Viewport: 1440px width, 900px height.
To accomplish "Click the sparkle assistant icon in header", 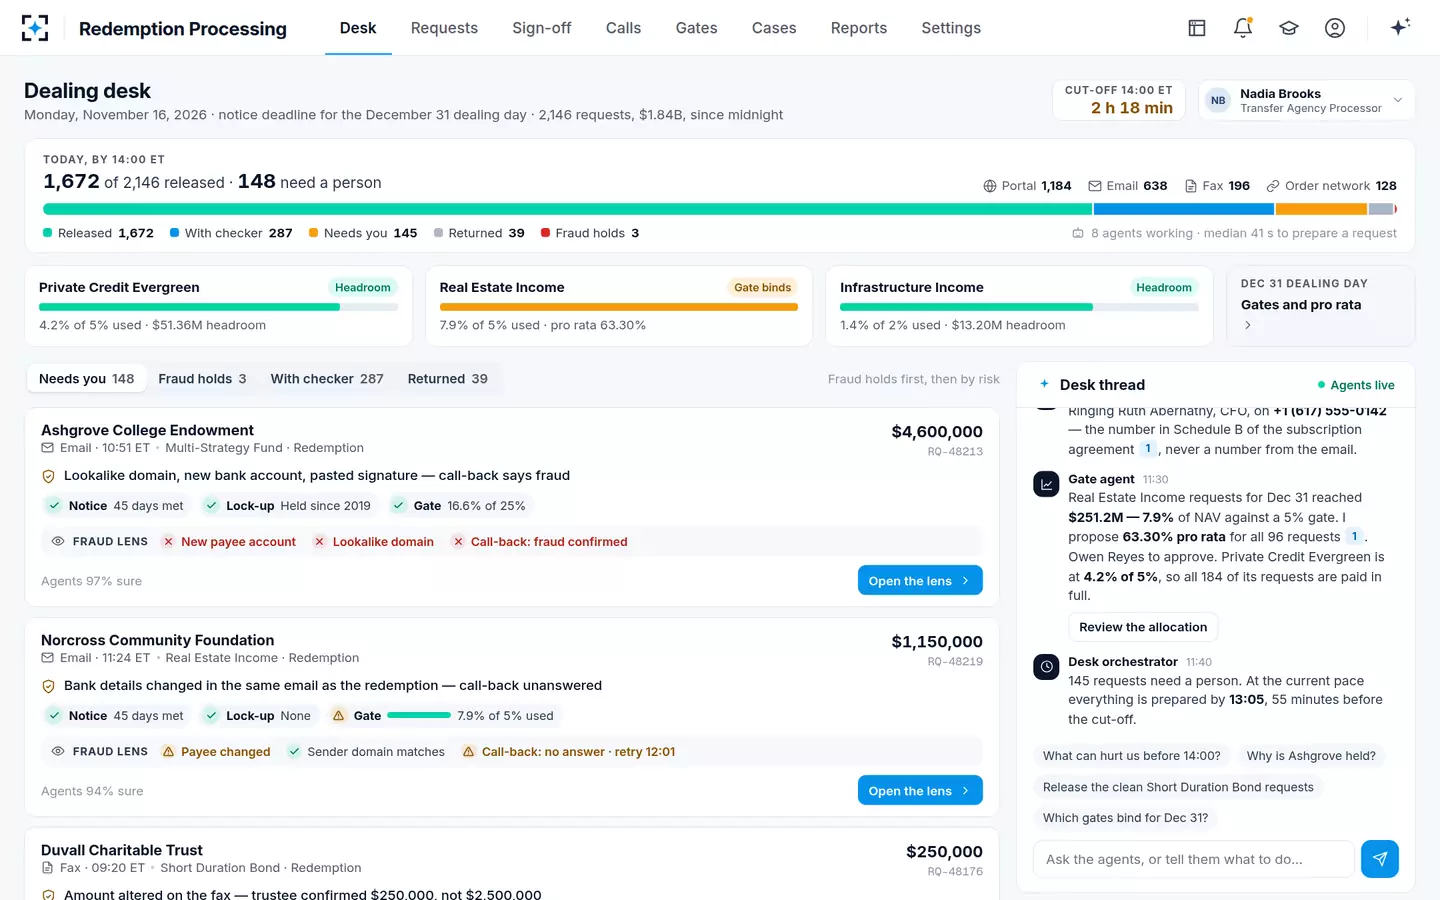I will pos(1400,27).
